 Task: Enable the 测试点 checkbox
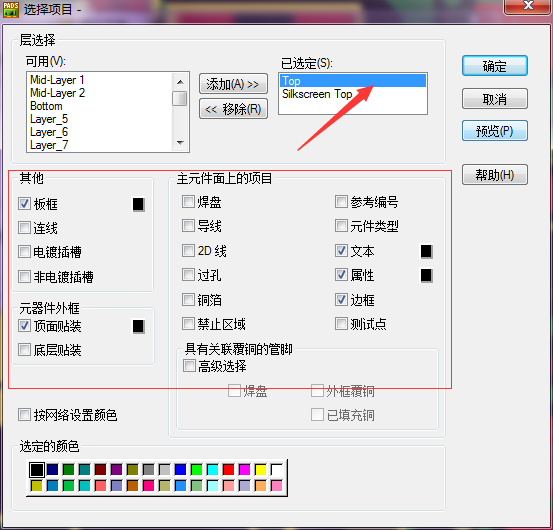pyautogui.click(x=341, y=323)
